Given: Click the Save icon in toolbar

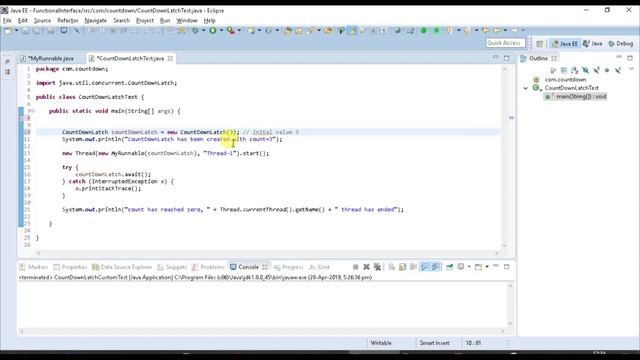Looking at the screenshot, I should [x=25, y=31].
